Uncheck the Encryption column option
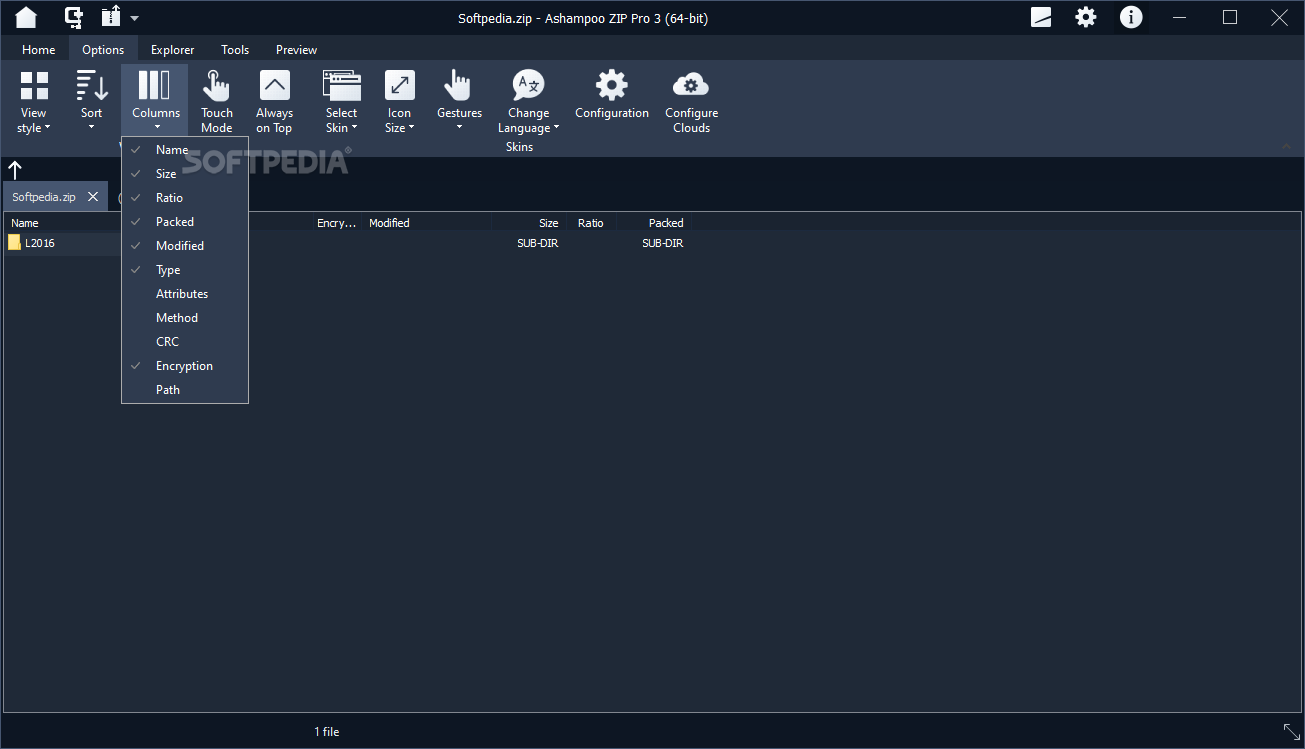The height and width of the screenshot is (749, 1305). pos(185,366)
